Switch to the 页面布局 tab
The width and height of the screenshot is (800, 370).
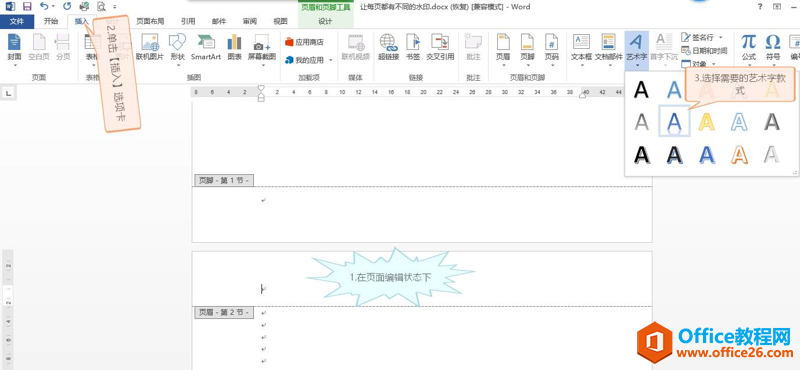coord(150,21)
